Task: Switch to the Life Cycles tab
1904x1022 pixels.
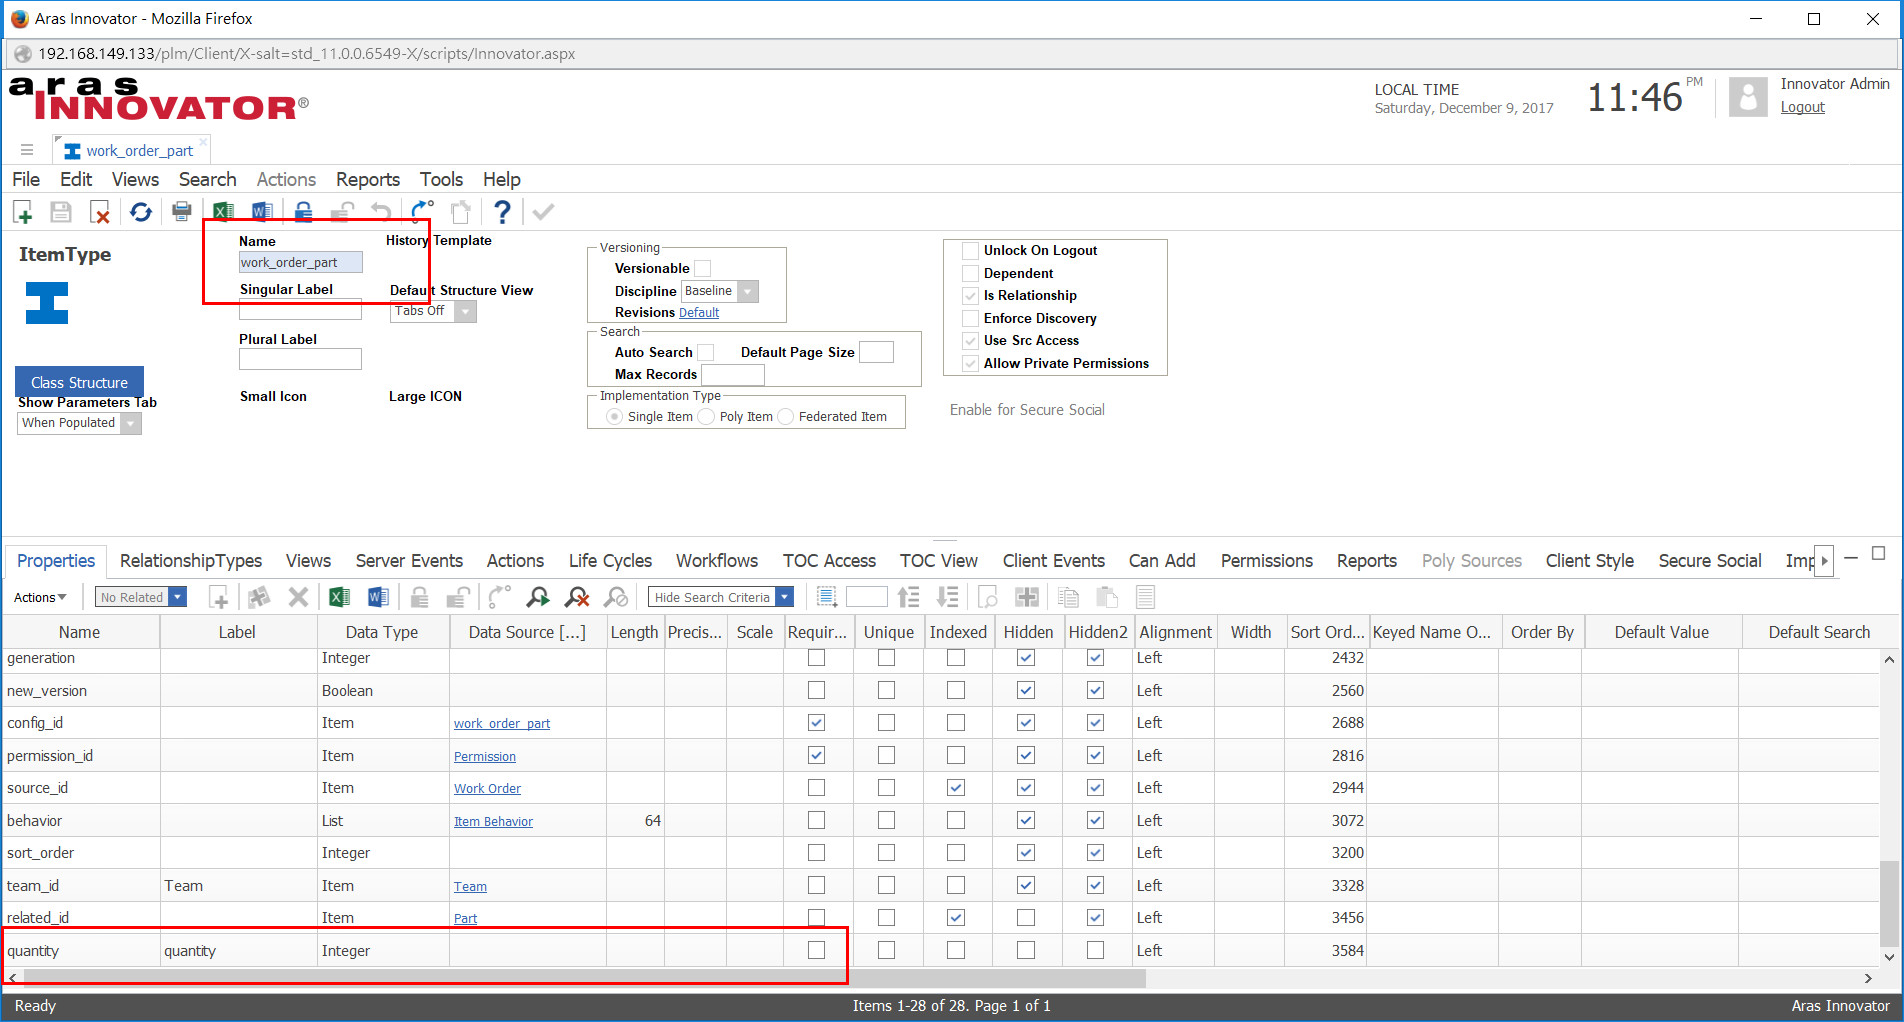Action: tap(610, 561)
